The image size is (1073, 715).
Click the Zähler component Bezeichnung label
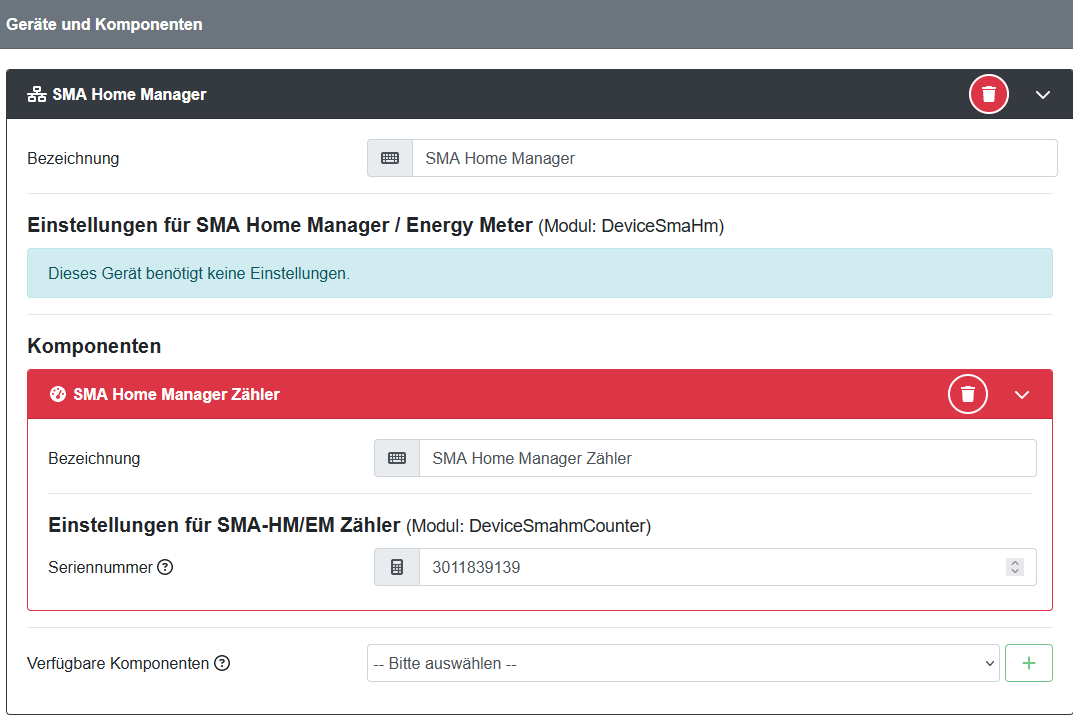(x=94, y=458)
